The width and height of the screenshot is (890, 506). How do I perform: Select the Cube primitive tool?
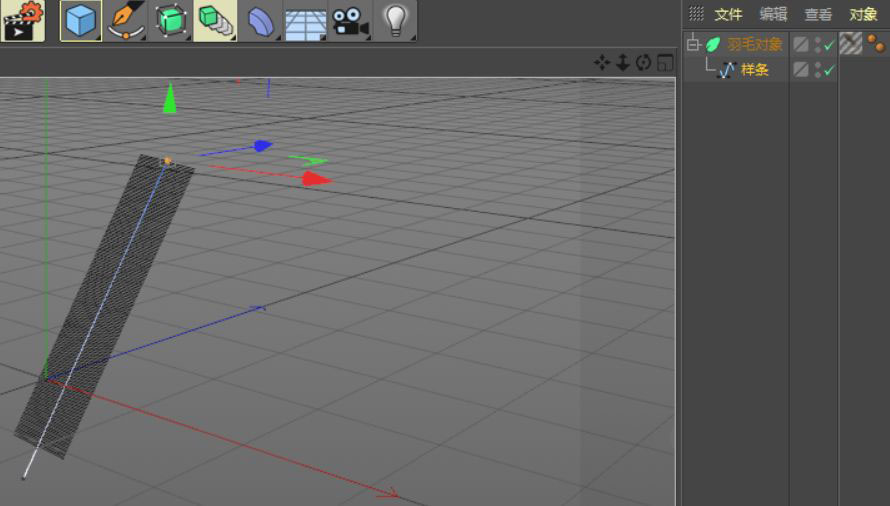[81, 21]
